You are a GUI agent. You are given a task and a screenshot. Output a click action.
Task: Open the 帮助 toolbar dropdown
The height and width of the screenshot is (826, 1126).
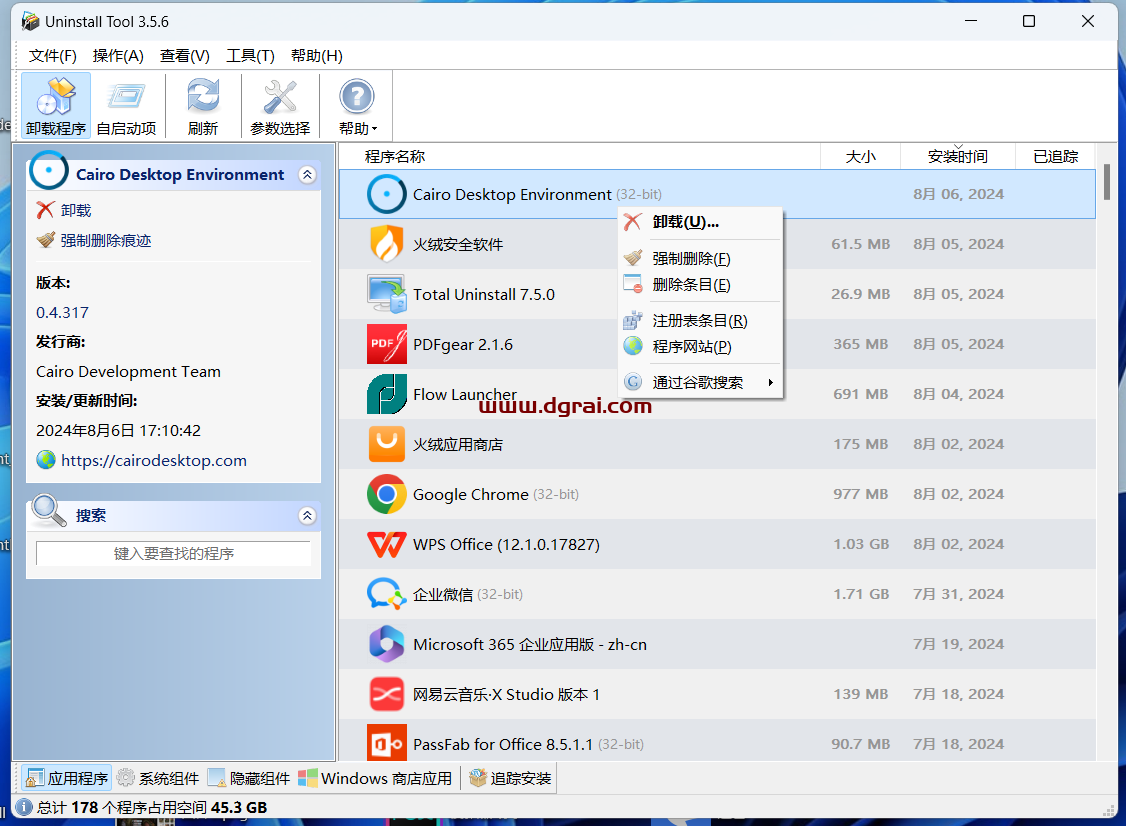(x=358, y=105)
